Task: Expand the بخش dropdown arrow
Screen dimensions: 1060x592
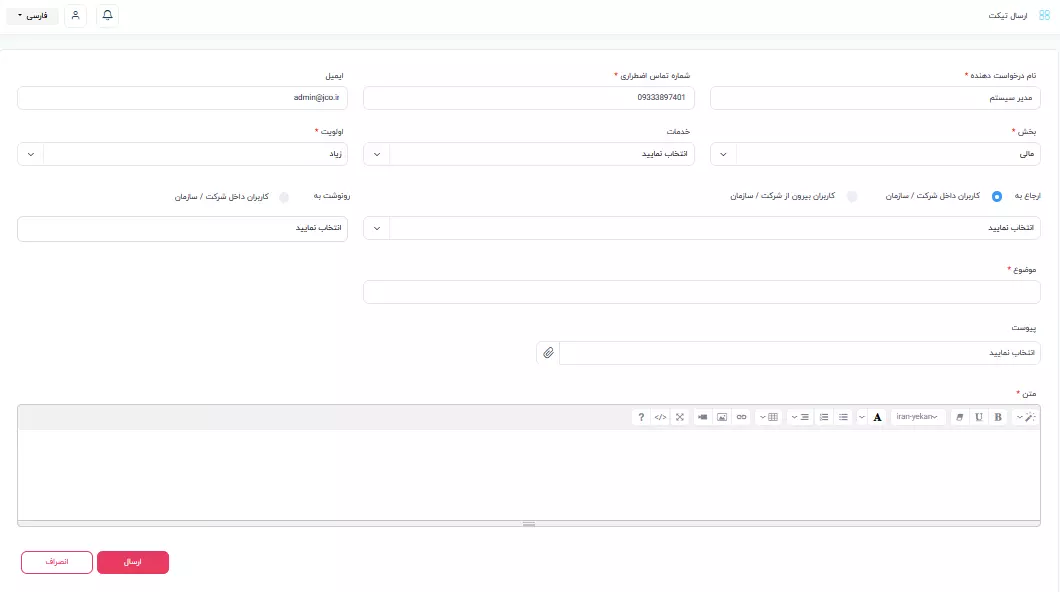Action: click(723, 154)
